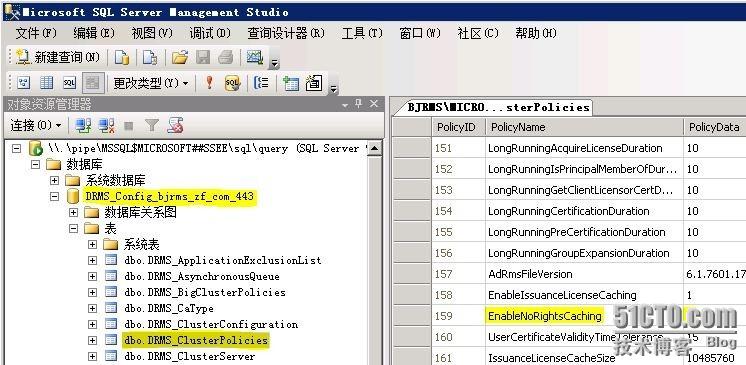Expand dbo.DRMS_ClusterPolicies table node

pyautogui.click(x=92, y=340)
